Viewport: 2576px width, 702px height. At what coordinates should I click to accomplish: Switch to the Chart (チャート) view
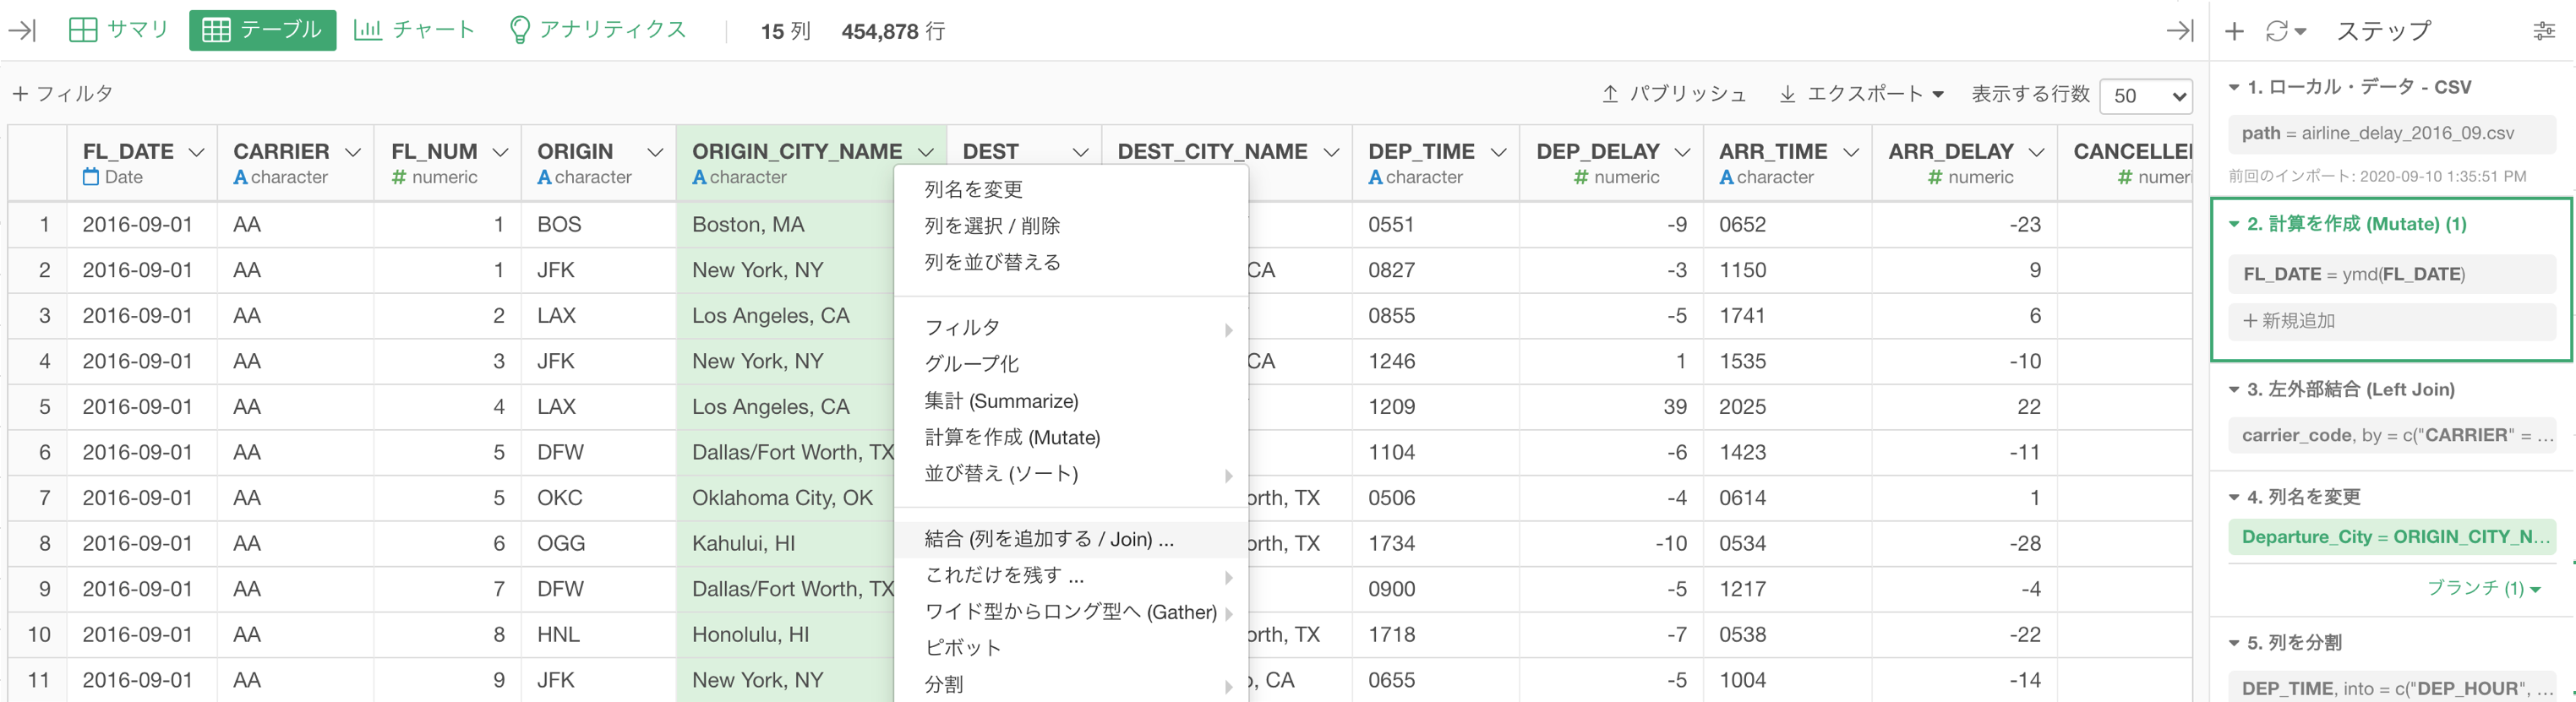[x=414, y=30]
